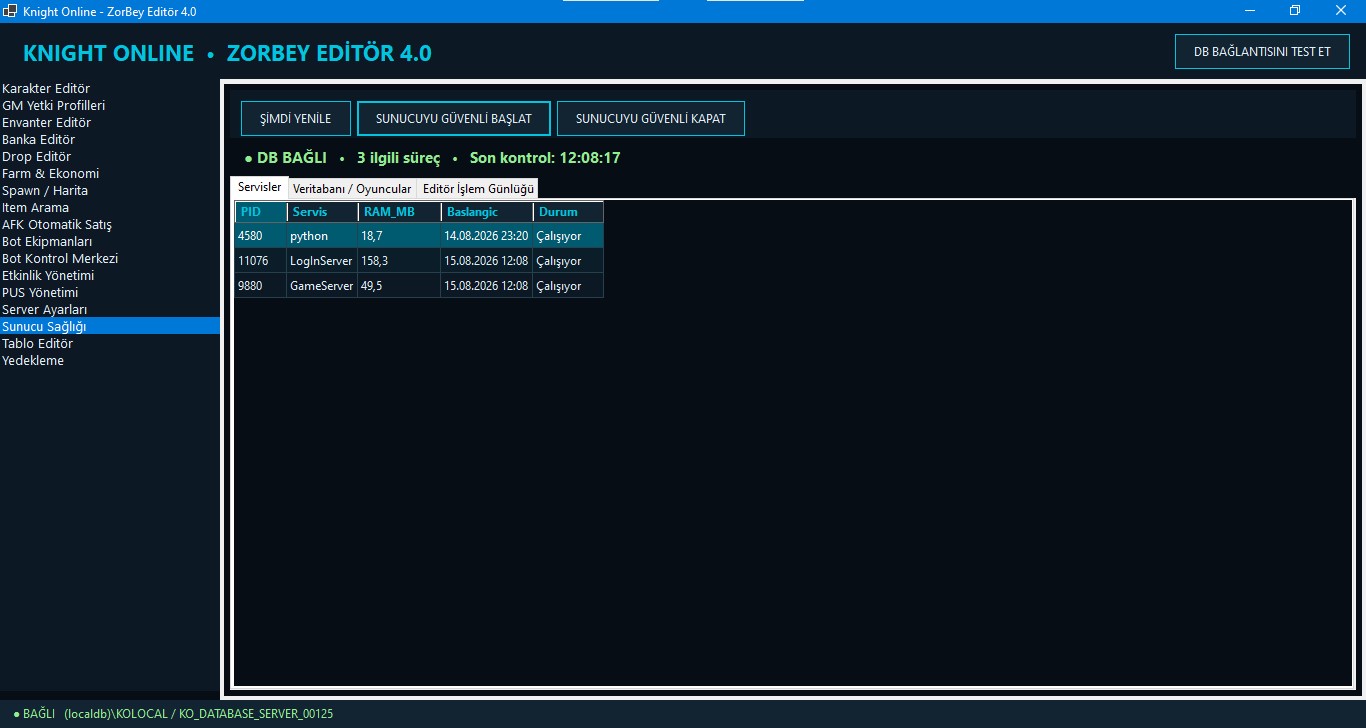Select the python service row name
This screenshot has width=1366, height=728.
(323, 236)
